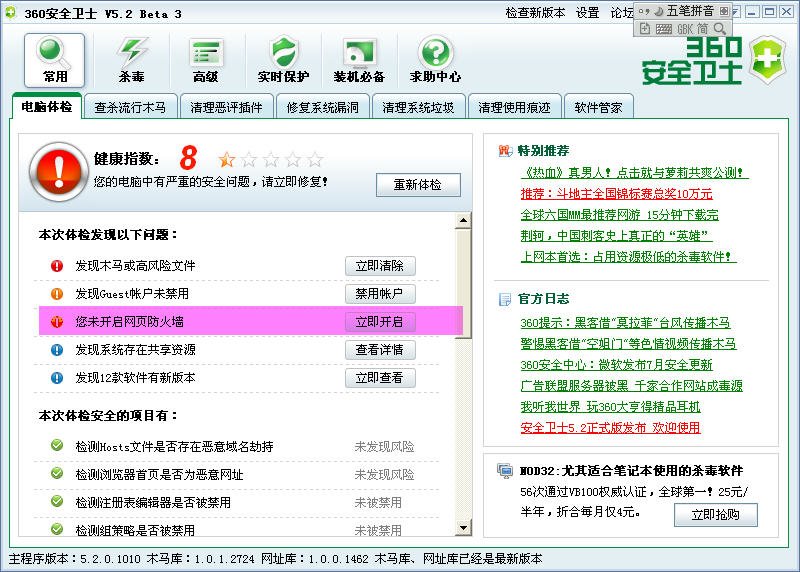Open red link 推荐:斗地主全国锦标赛总奖10万元
This screenshot has height=572, width=800.
(x=616, y=194)
